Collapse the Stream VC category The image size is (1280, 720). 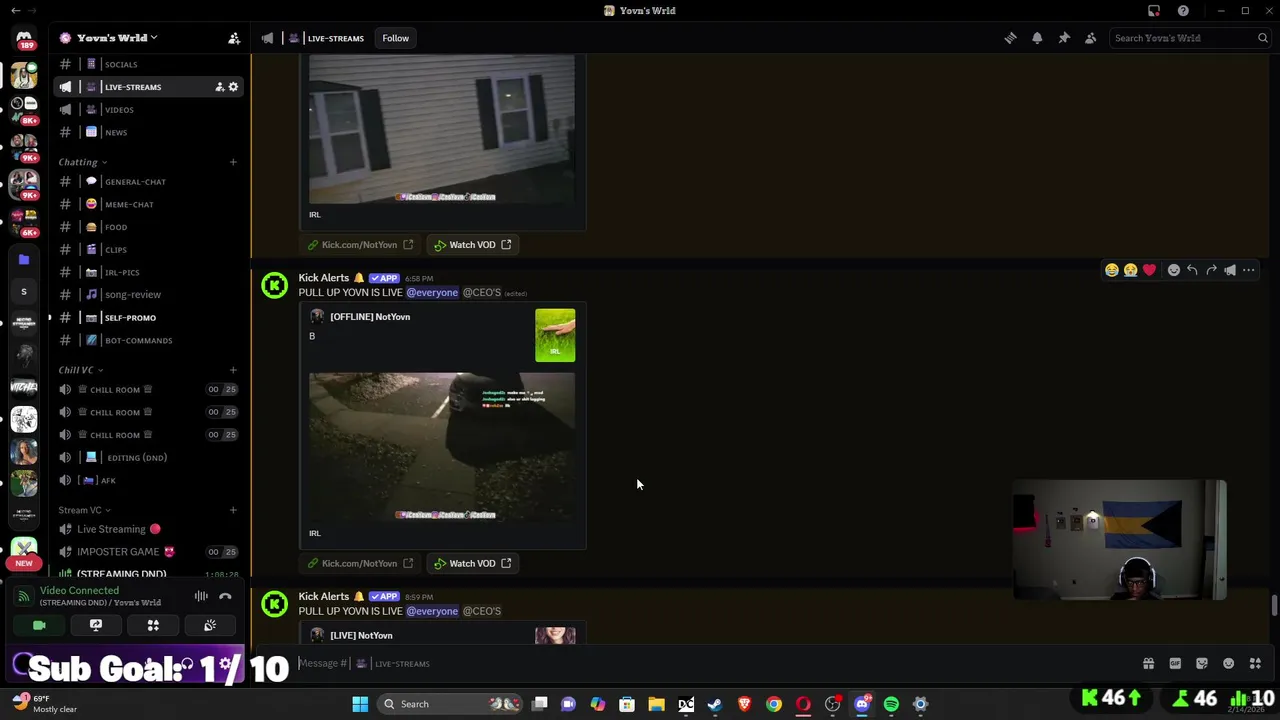click(84, 510)
